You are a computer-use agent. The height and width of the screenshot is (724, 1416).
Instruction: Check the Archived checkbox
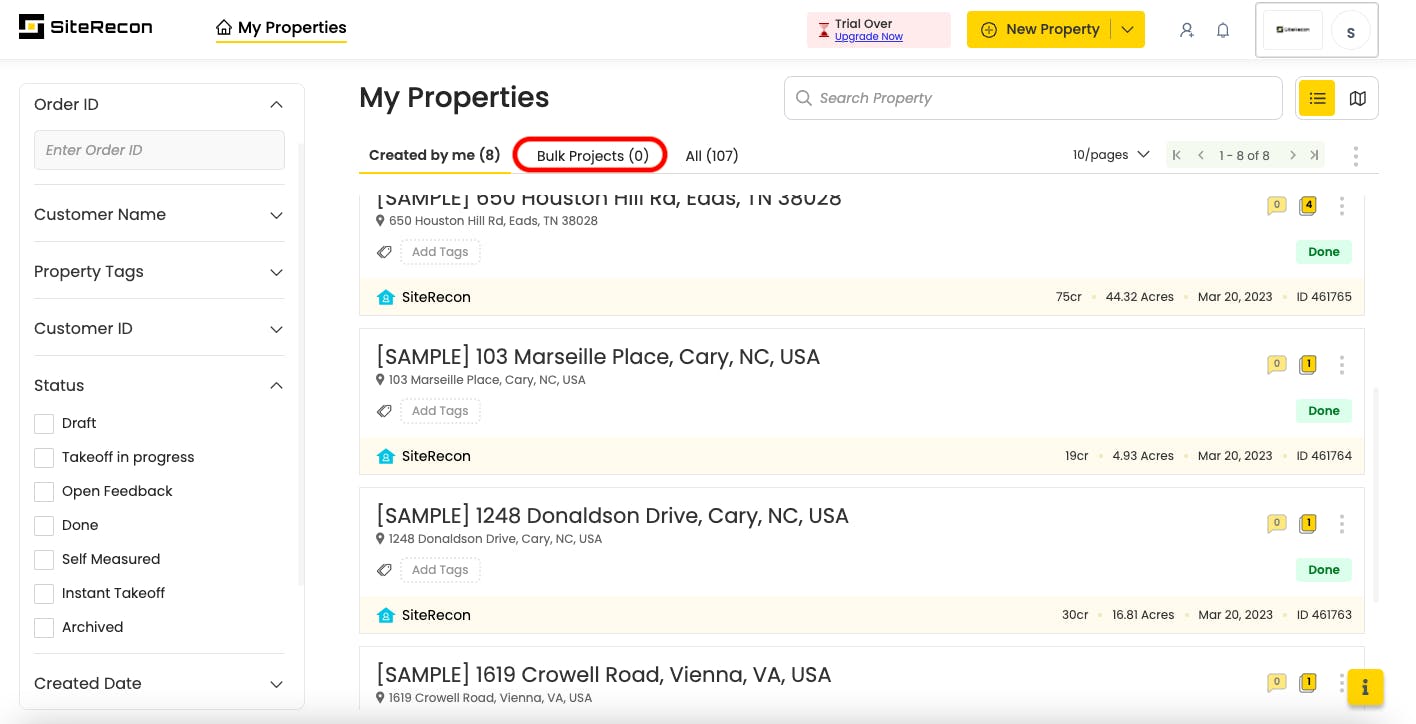click(x=44, y=628)
